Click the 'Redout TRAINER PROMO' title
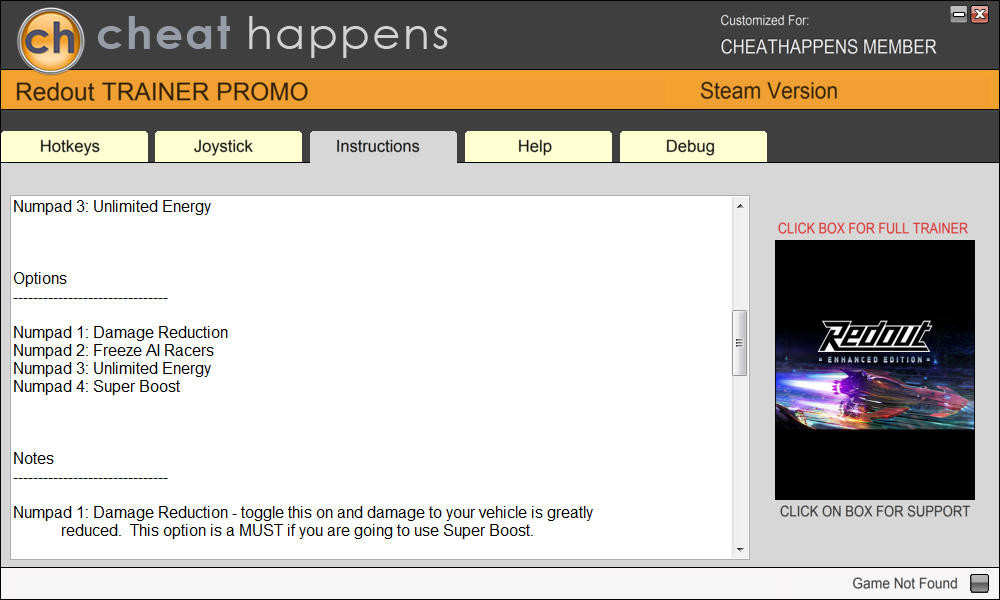The width and height of the screenshot is (1000, 600). [x=161, y=92]
